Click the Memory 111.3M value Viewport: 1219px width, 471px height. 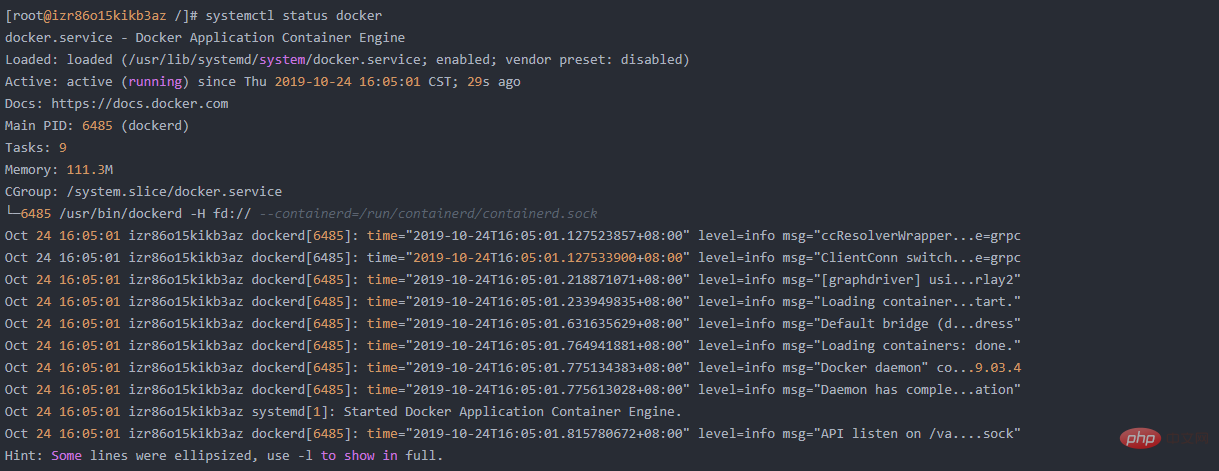(x=90, y=170)
